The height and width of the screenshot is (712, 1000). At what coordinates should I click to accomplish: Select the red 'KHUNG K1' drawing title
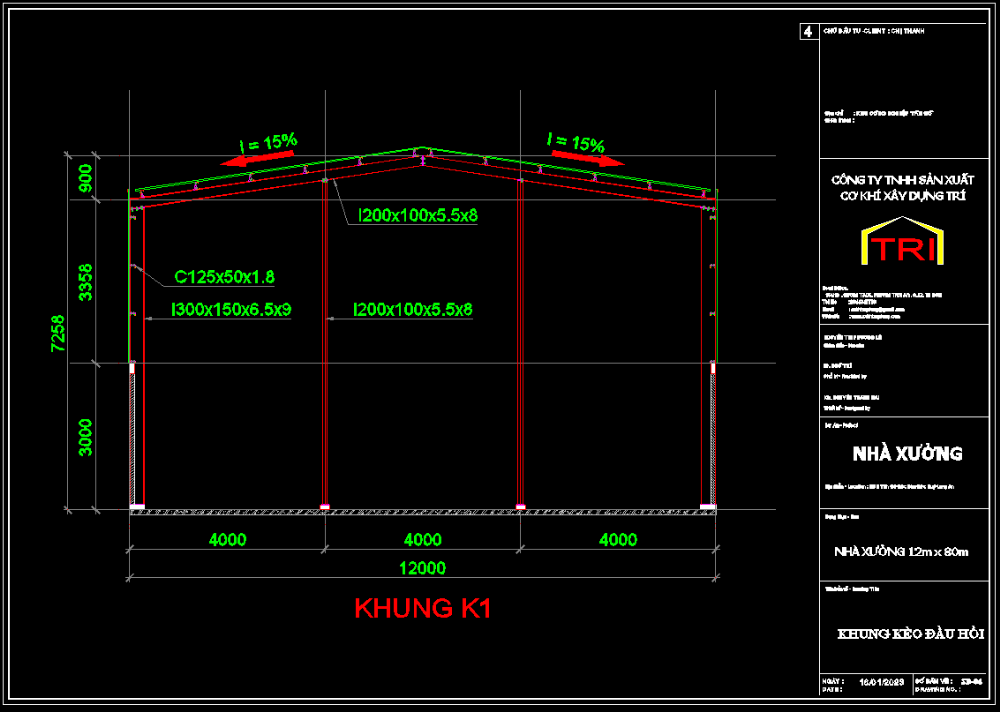[x=423, y=609]
